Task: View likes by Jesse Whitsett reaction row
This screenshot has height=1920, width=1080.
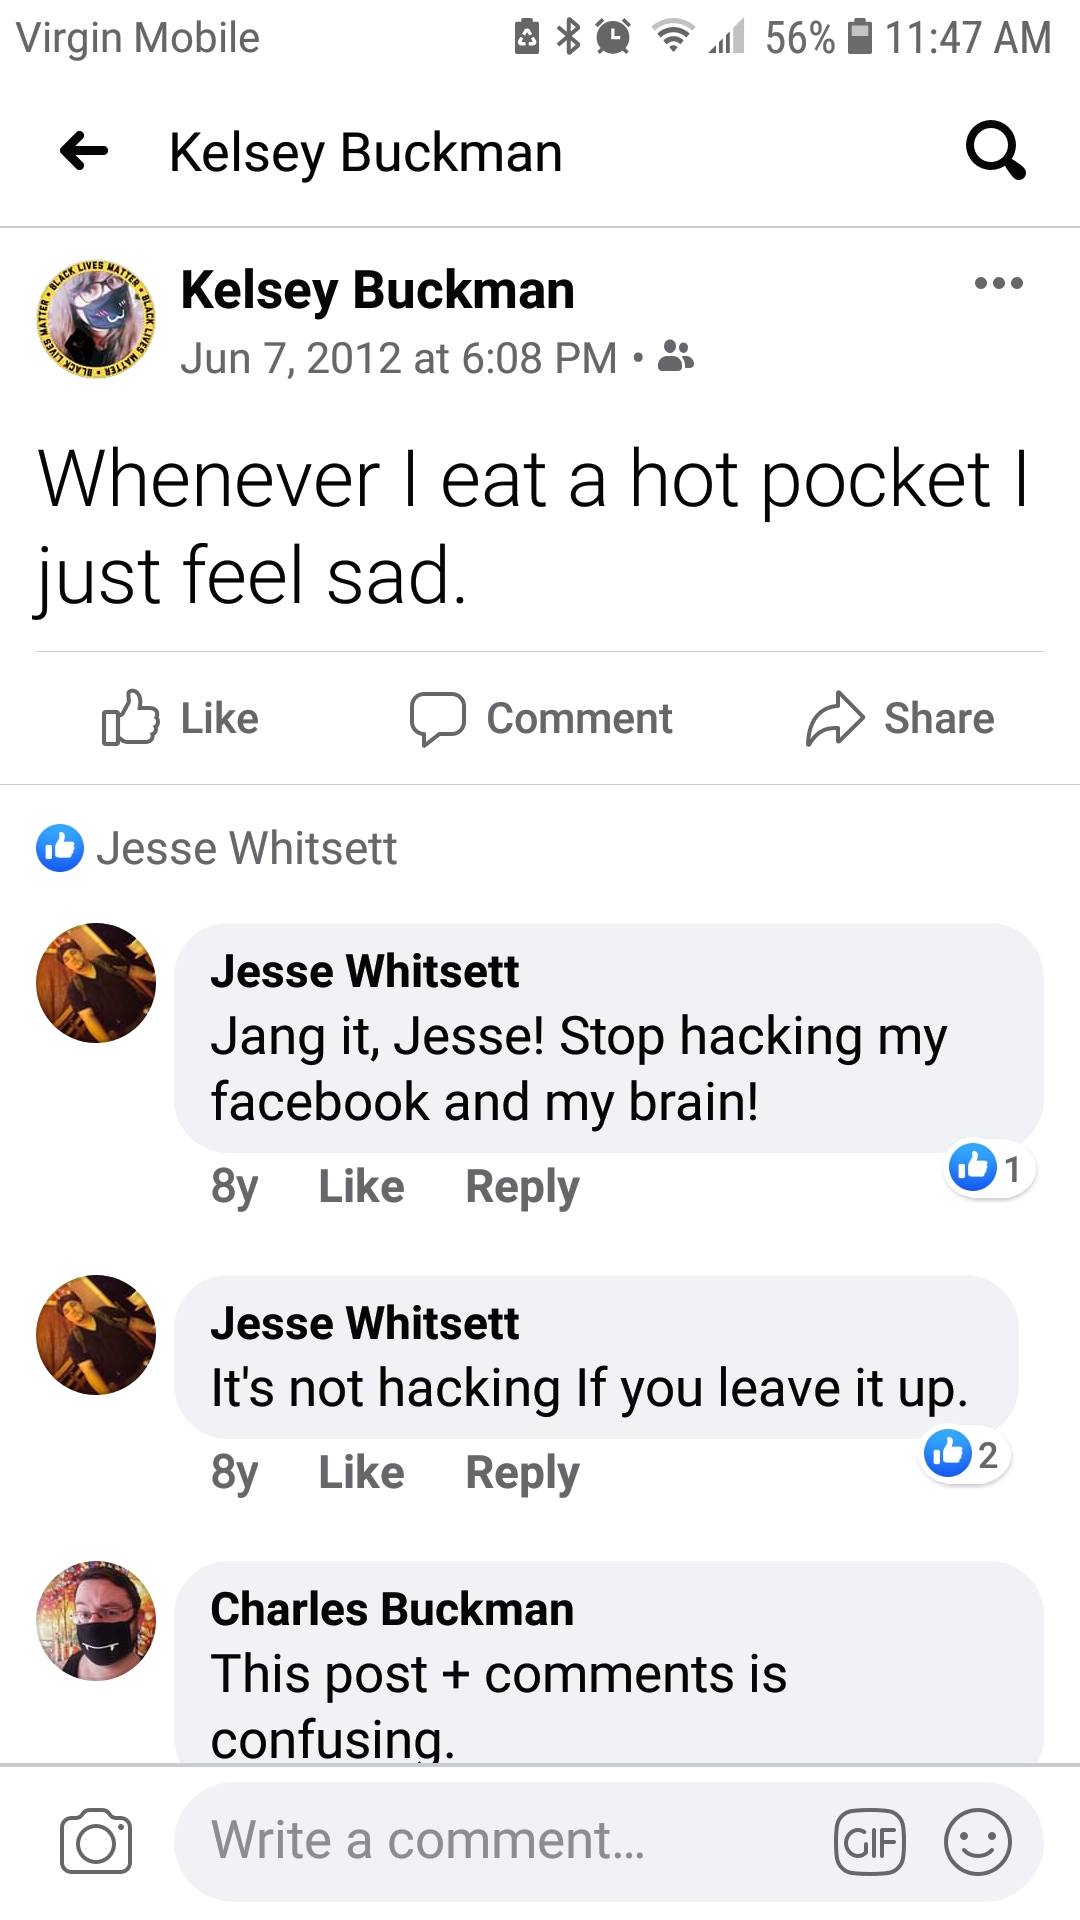Action: [217, 848]
